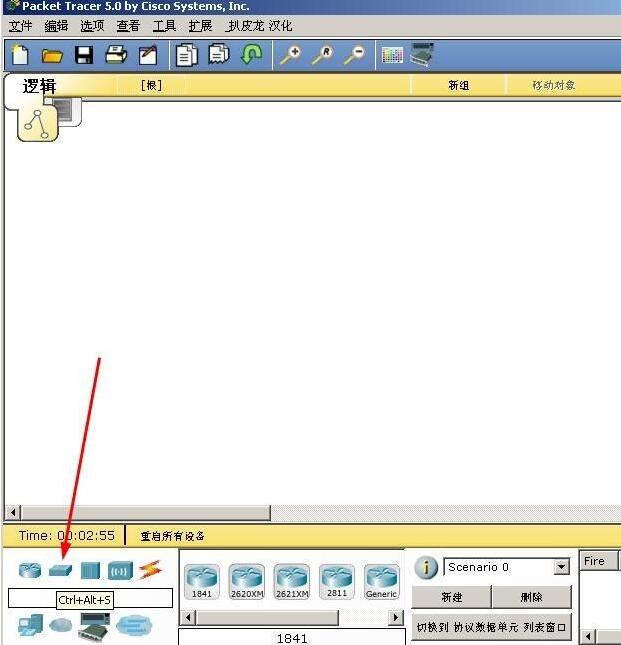Select the Hubs device category icon
This screenshot has height=645, width=621.
(x=90, y=571)
